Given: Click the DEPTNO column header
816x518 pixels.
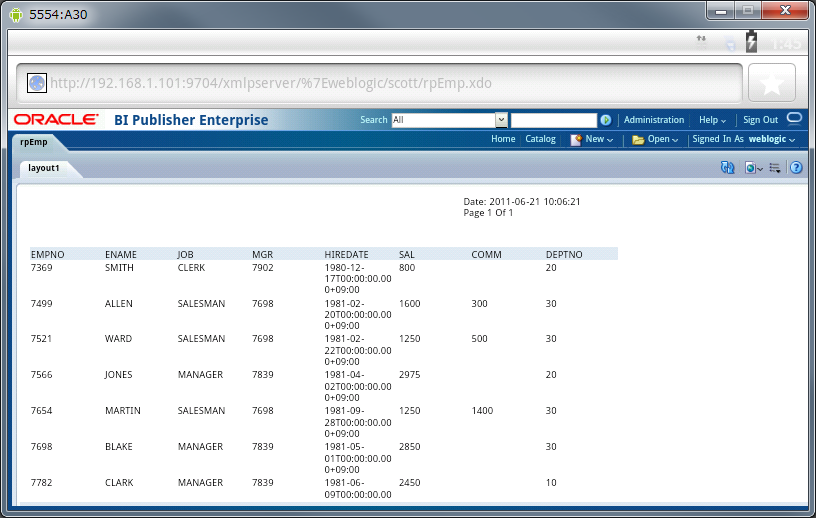Looking at the screenshot, I should click(x=564, y=255).
